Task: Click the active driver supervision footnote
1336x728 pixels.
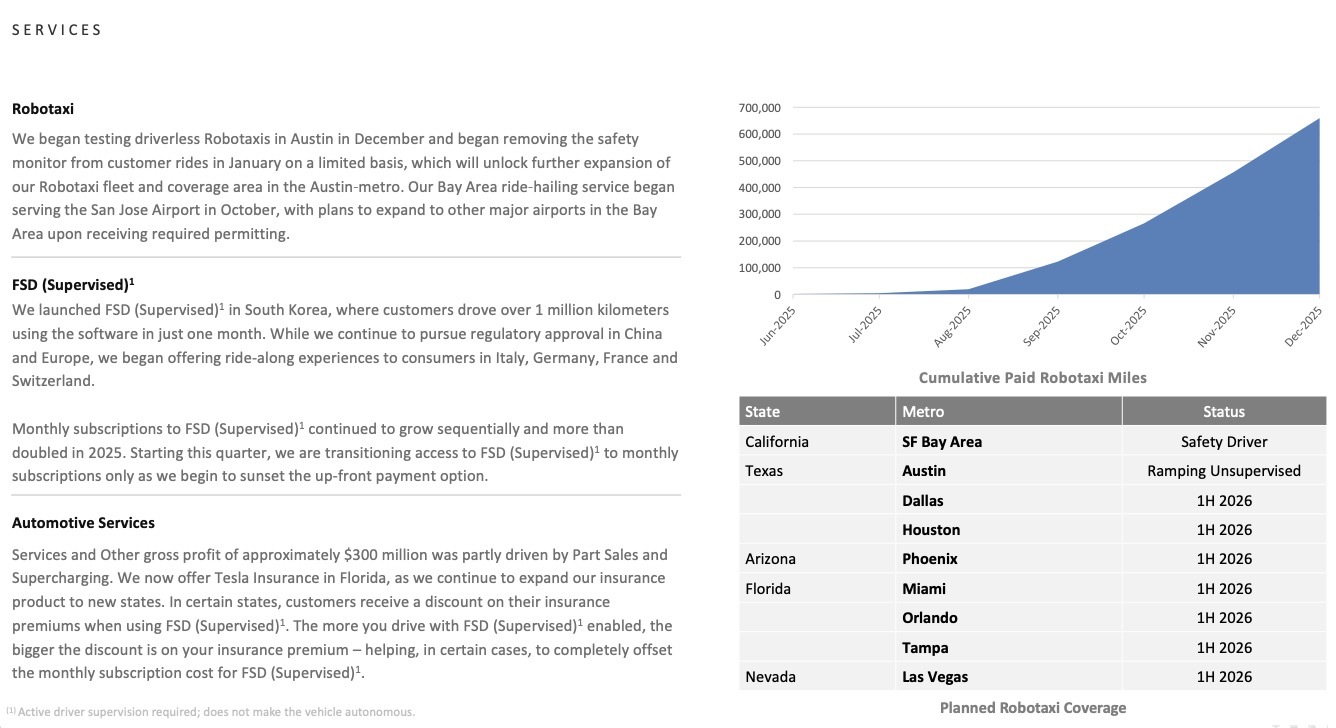Action: pos(210,712)
